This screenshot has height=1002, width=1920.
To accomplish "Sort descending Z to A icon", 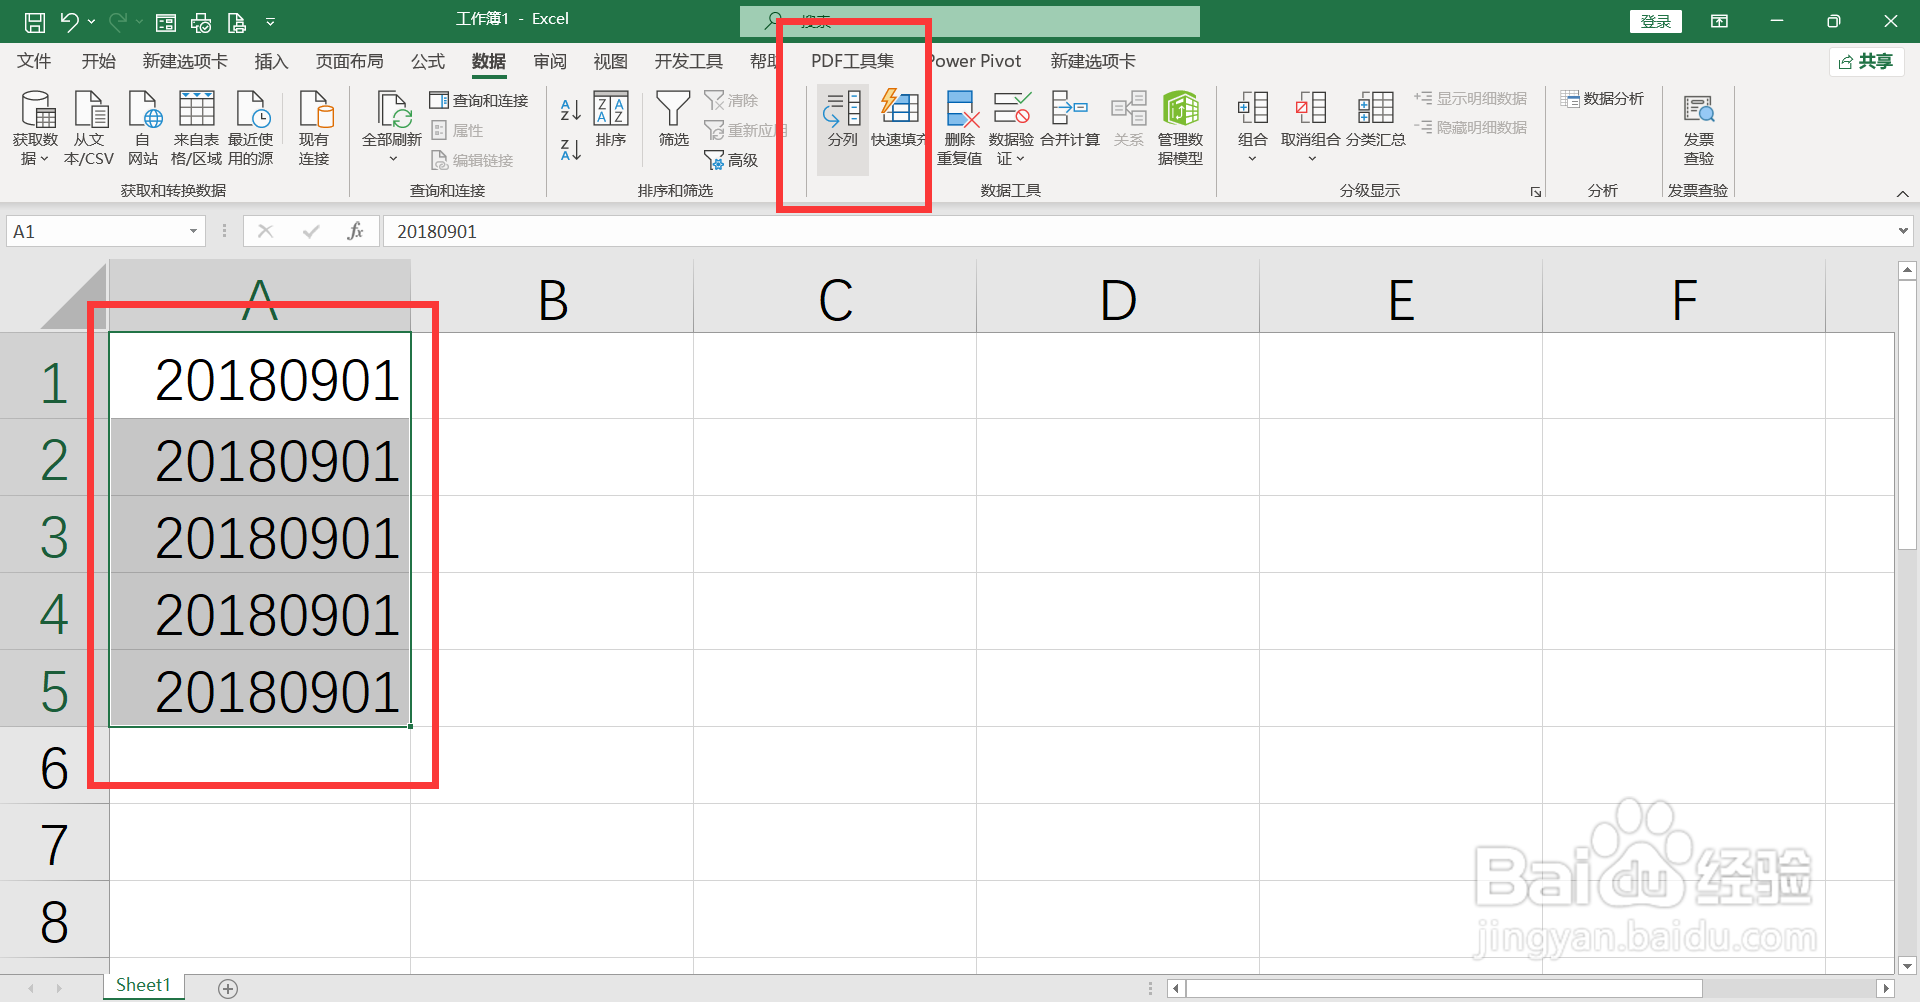I will [571, 150].
